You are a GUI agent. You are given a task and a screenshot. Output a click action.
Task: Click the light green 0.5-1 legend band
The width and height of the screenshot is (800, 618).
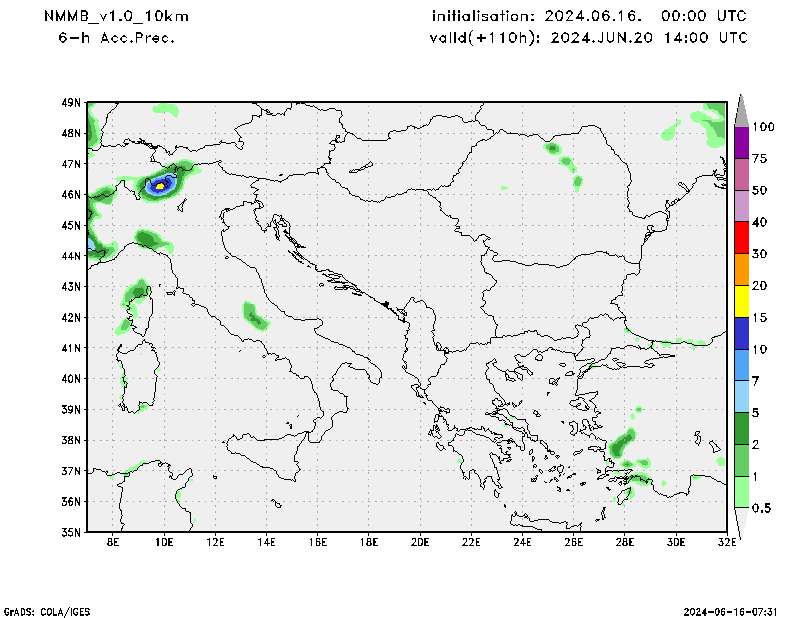pos(742,492)
